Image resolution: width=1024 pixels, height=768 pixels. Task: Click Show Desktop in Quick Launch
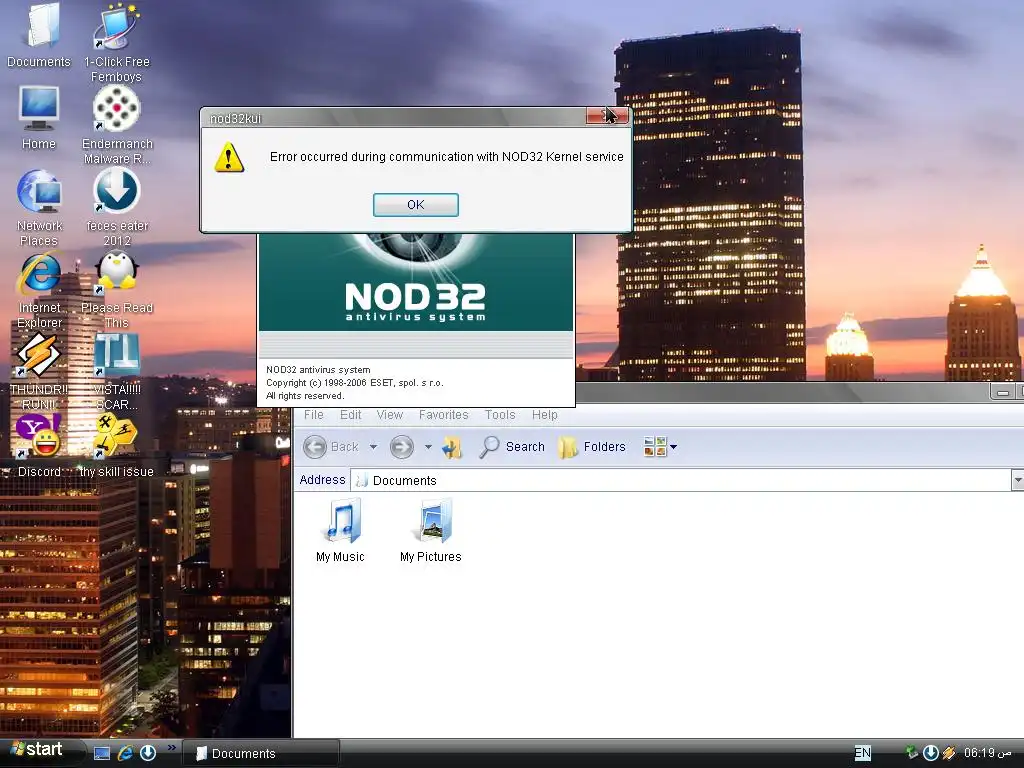[102, 753]
